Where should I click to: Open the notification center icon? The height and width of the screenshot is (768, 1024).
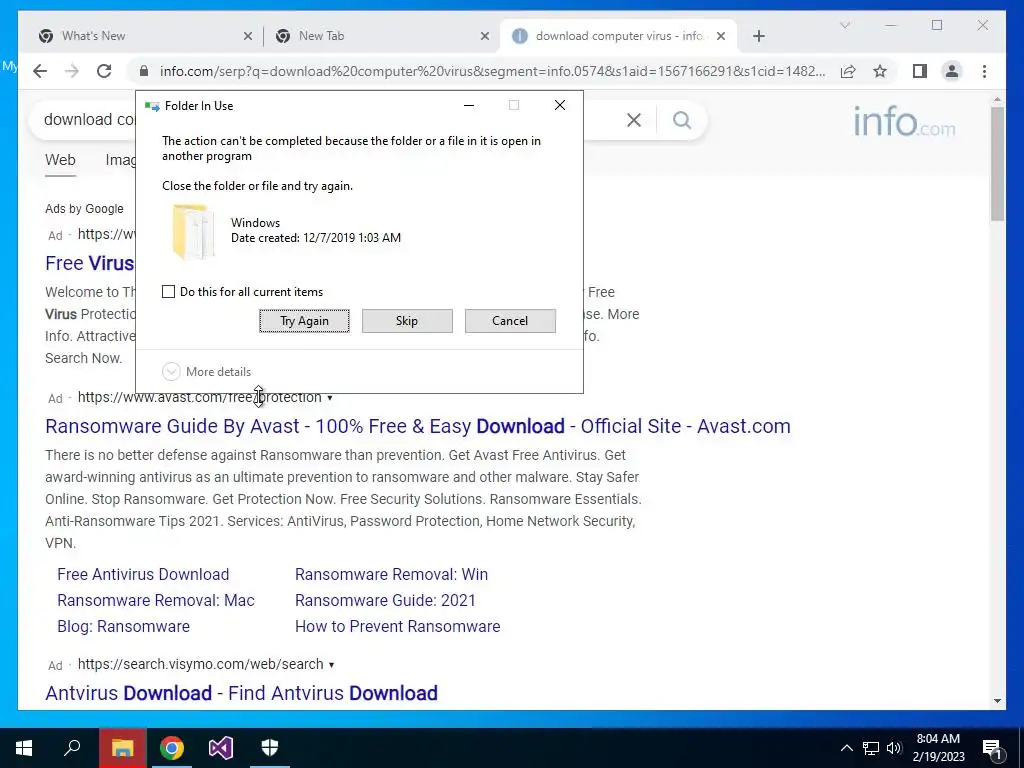[992, 749]
